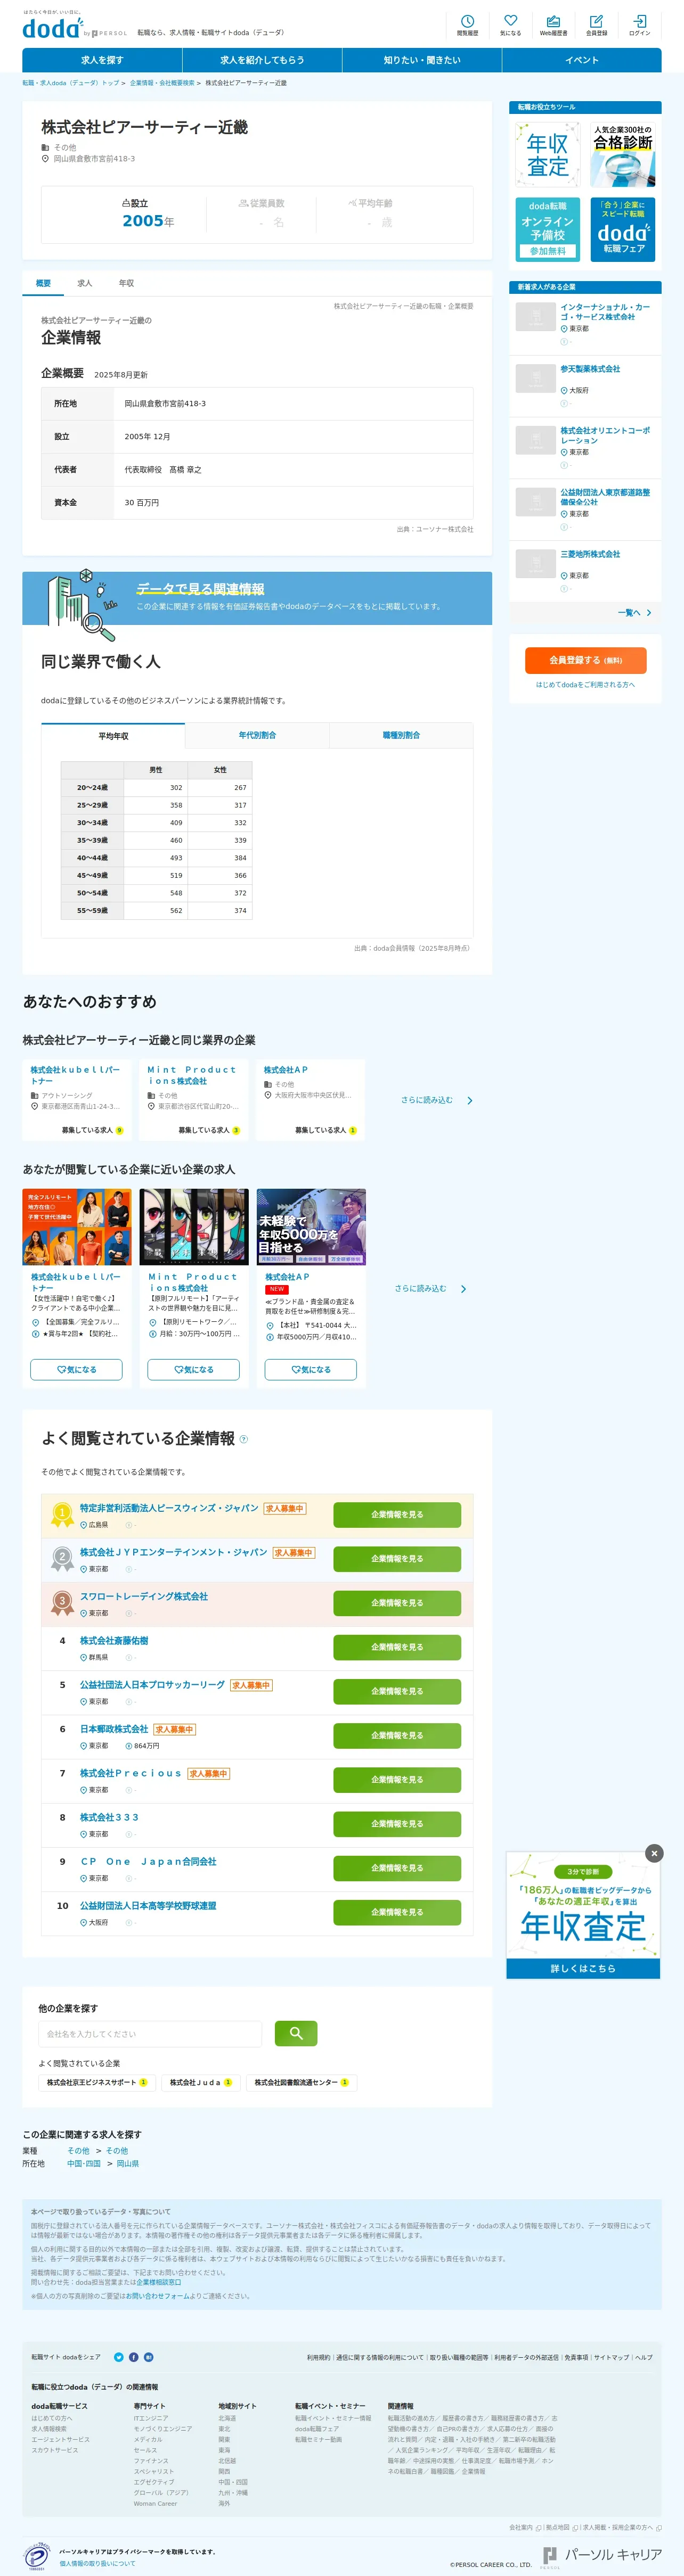This screenshot has width=684, height=2576.
Task: Open 株式会社オリエントコーポレーション link
Action: click(605, 435)
